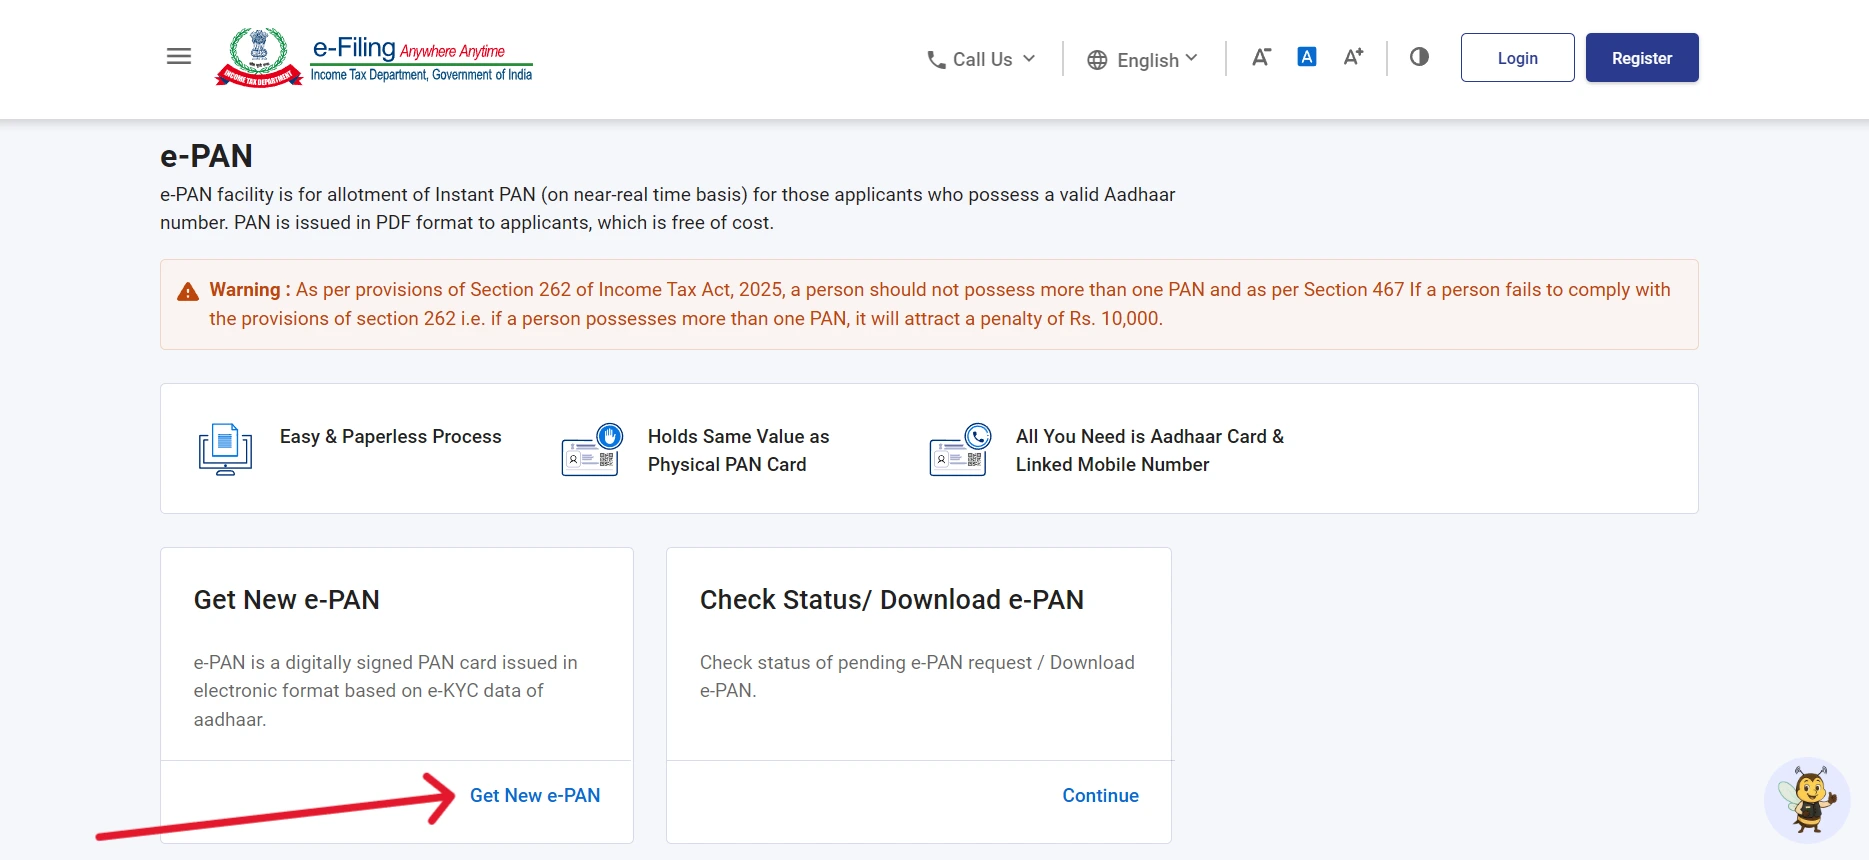Click the Login button

[1517, 58]
